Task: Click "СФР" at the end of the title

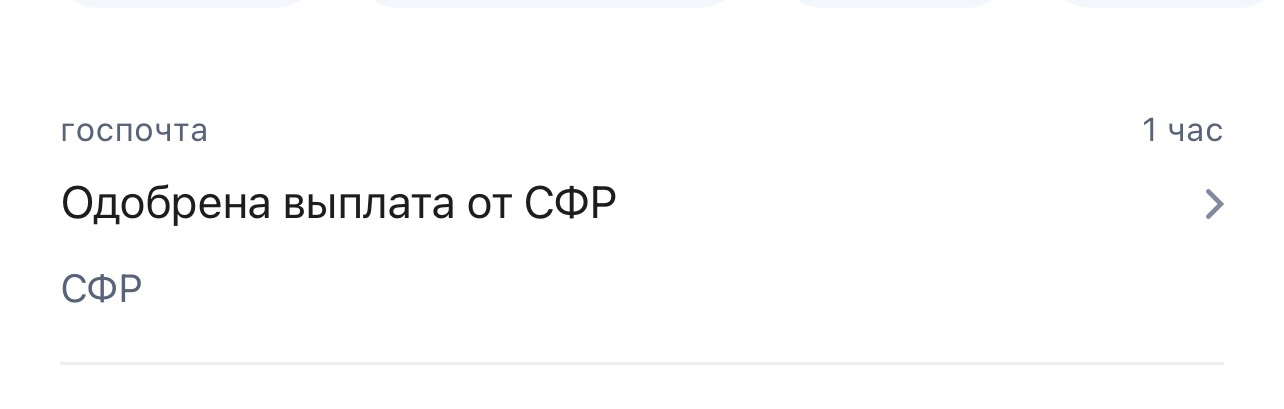Action: tap(570, 204)
